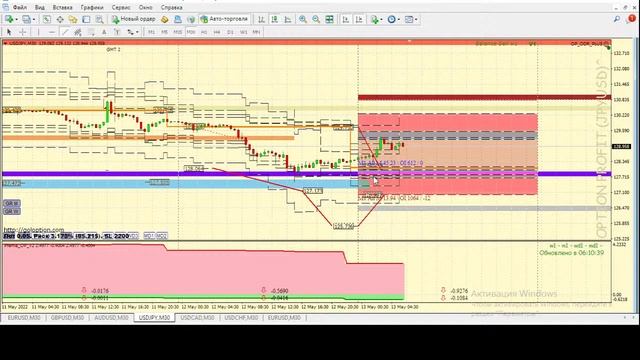Switch timeframe to M5
This screenshot has height=360, width=640.
click(x=164, y=32)
